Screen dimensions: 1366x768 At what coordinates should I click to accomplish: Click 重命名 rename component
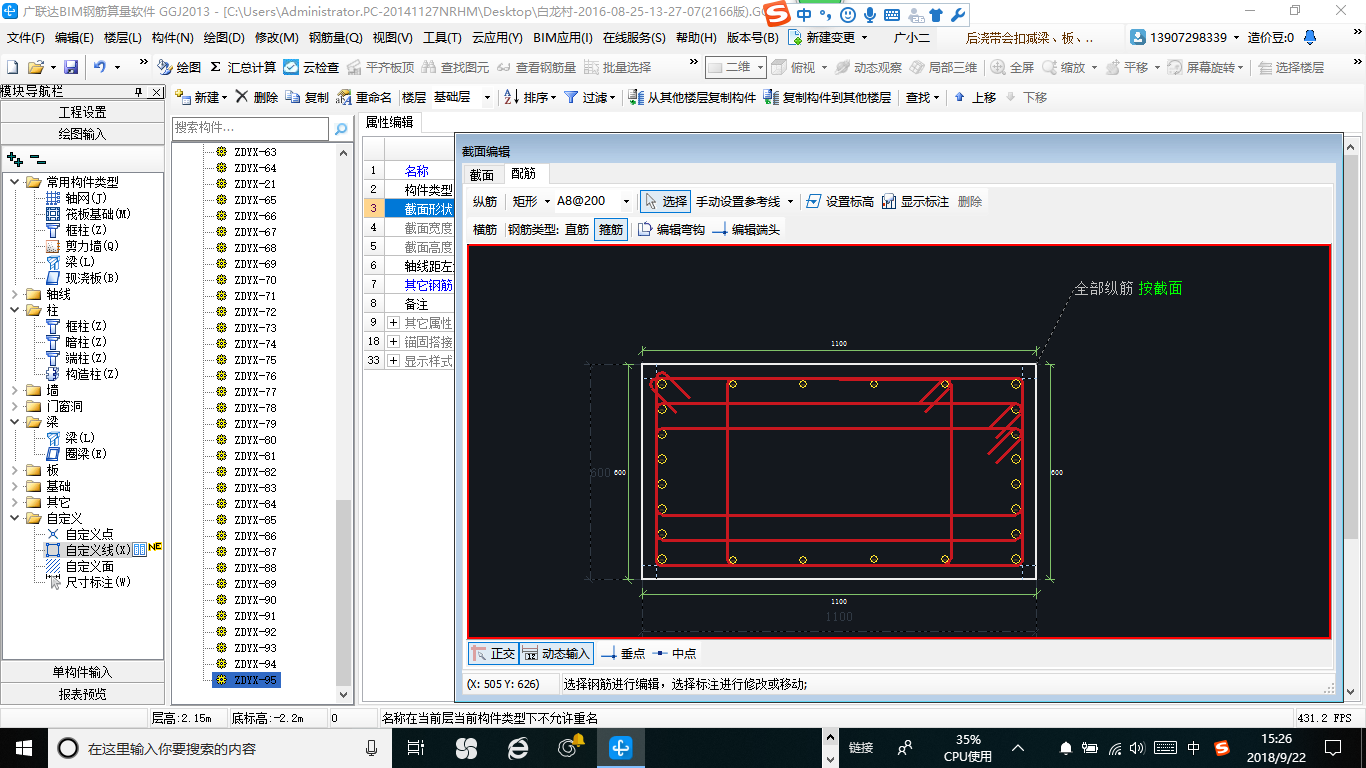(x=365, y=97)
